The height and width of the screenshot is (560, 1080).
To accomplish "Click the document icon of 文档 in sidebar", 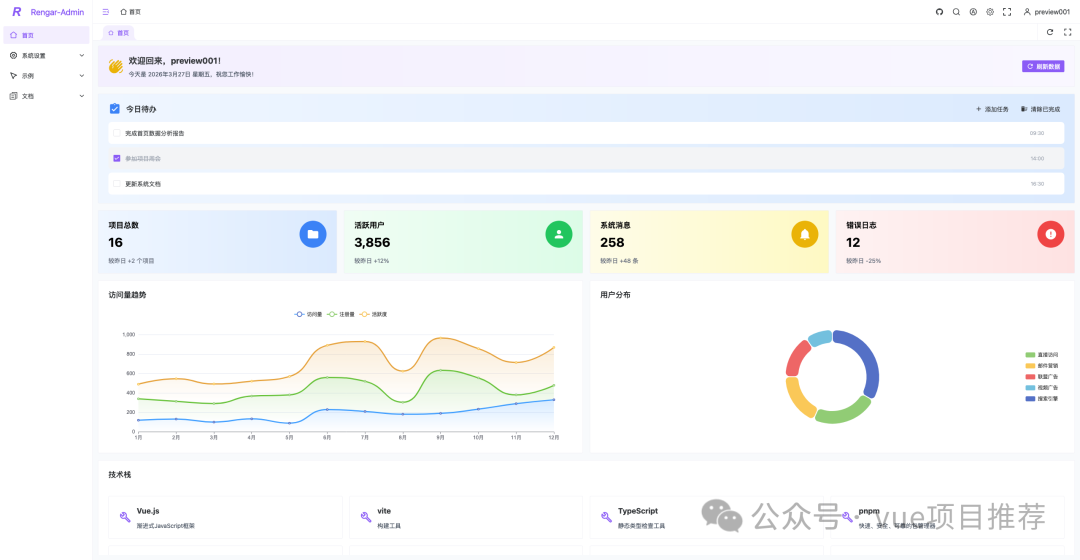I will [x=13, y=96].
